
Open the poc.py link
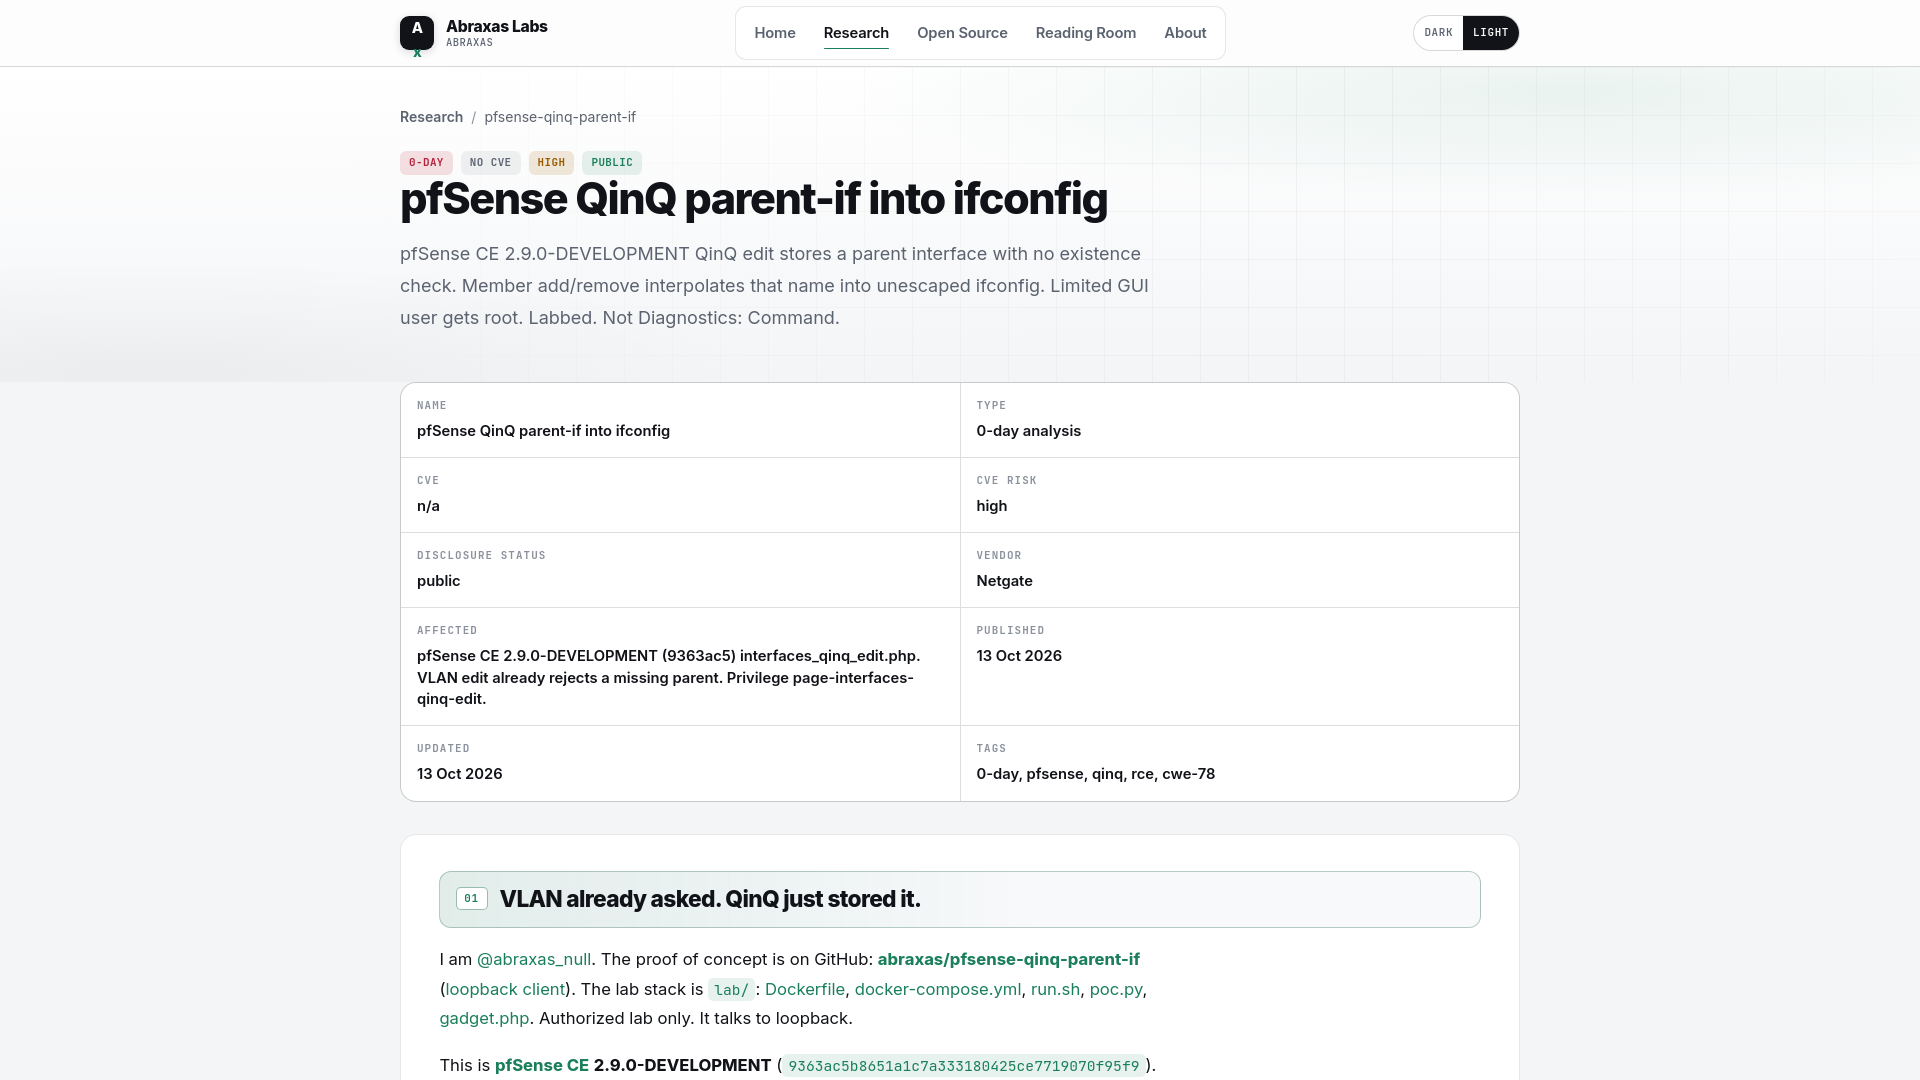click(x=1116, y=990)
